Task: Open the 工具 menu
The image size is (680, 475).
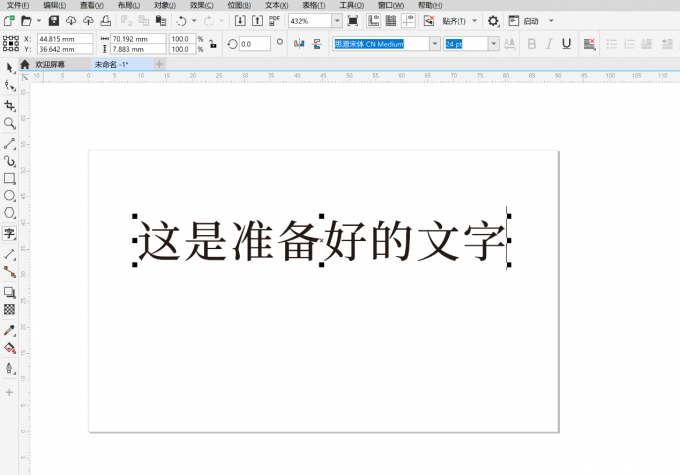Action: coord(352,5)
